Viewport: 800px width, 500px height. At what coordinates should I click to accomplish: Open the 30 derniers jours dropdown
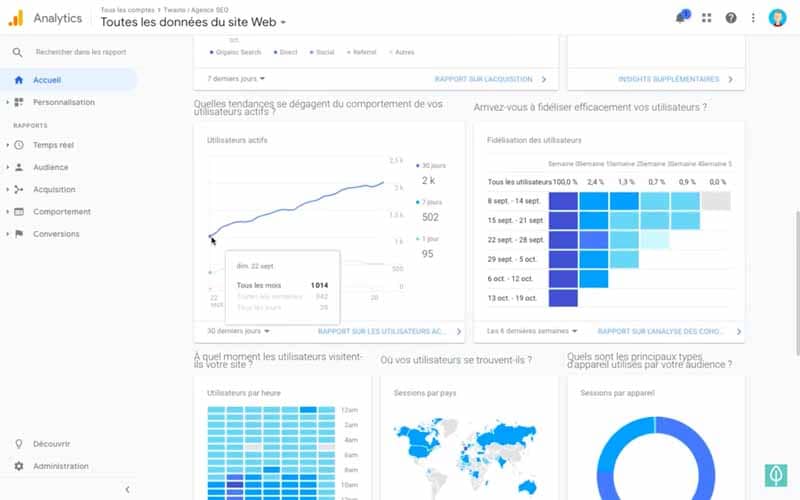click(x=238, y=331)
